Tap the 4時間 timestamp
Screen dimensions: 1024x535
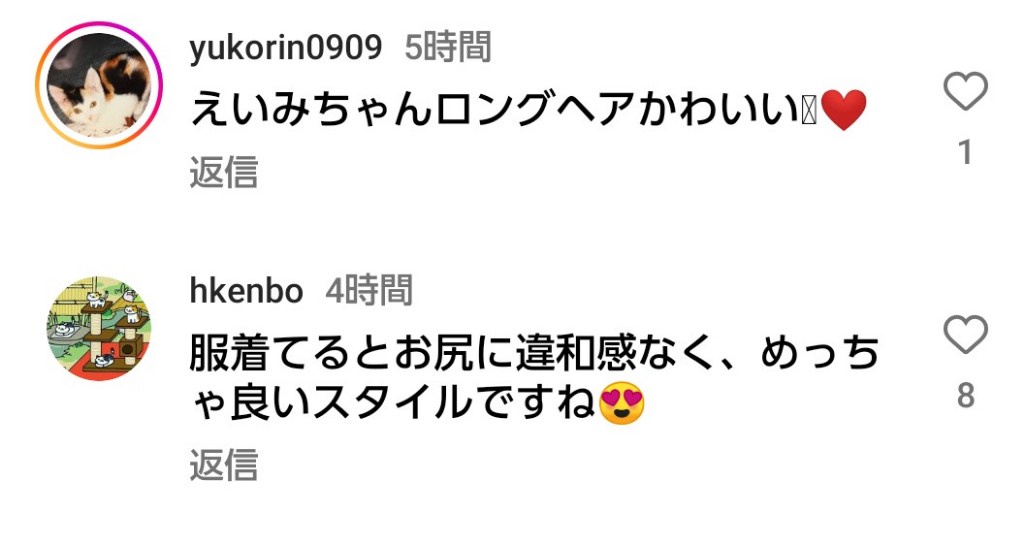369,290
